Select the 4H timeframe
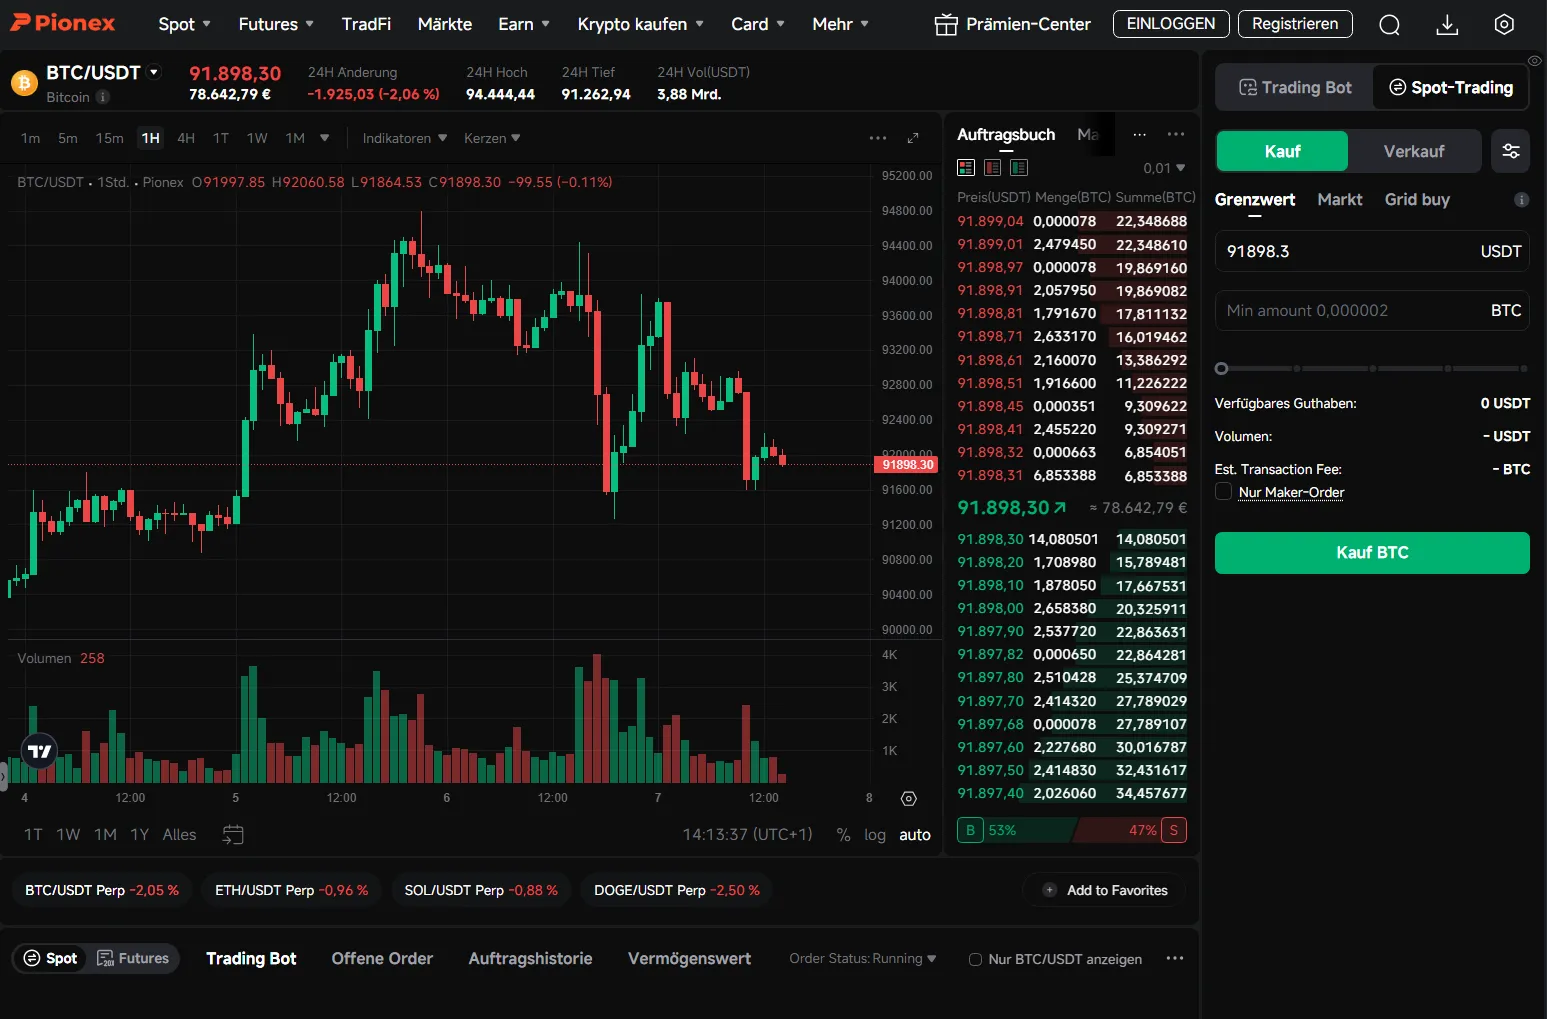This screenshot has width=1547, height=1019. click(186, 138)
